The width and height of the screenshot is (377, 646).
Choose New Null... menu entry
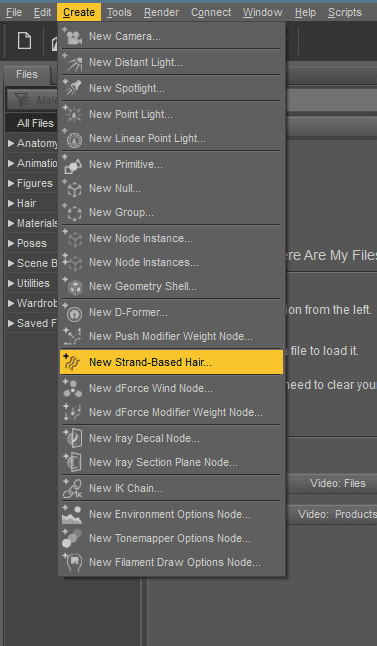[x=171, y=188]
